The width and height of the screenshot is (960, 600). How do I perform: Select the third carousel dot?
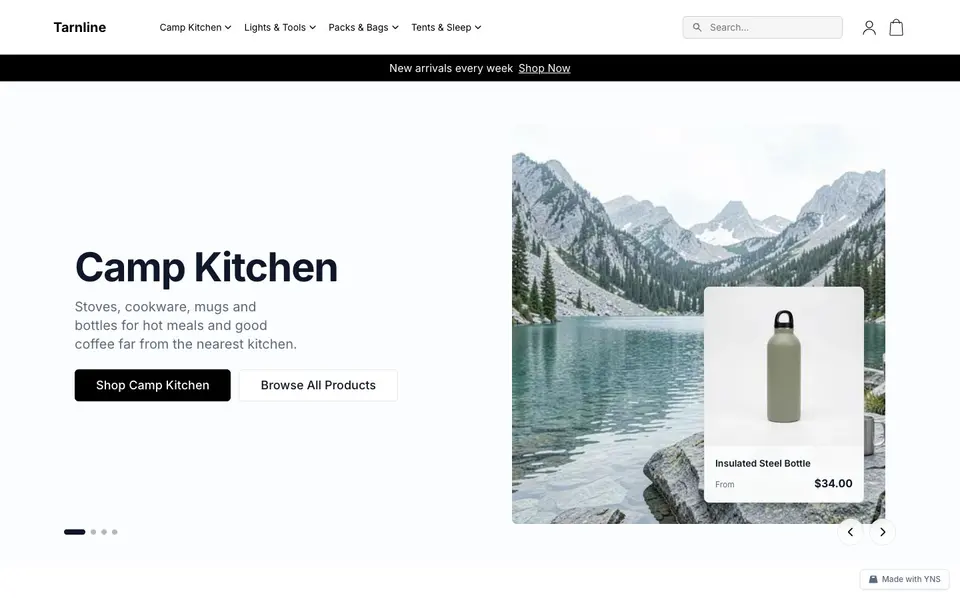coord(104,532)
